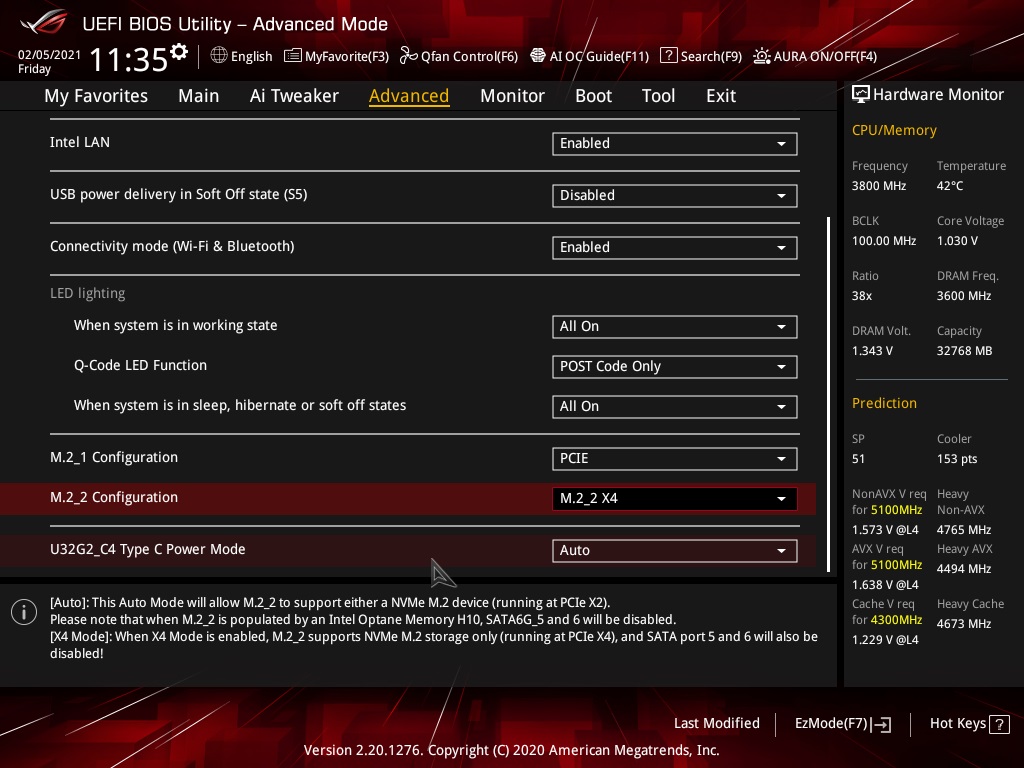Click the AI OC Guide brain icon
The image size is (1024, 768).
[537, 56]
